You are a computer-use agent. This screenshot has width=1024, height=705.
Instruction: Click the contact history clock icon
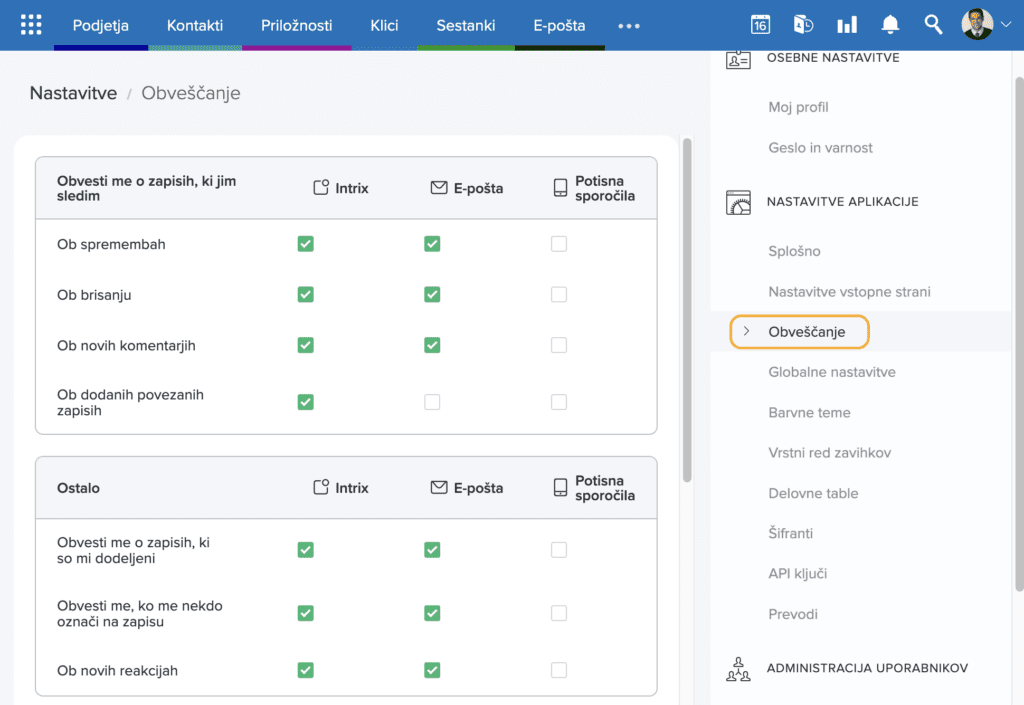tap(803, 25)
